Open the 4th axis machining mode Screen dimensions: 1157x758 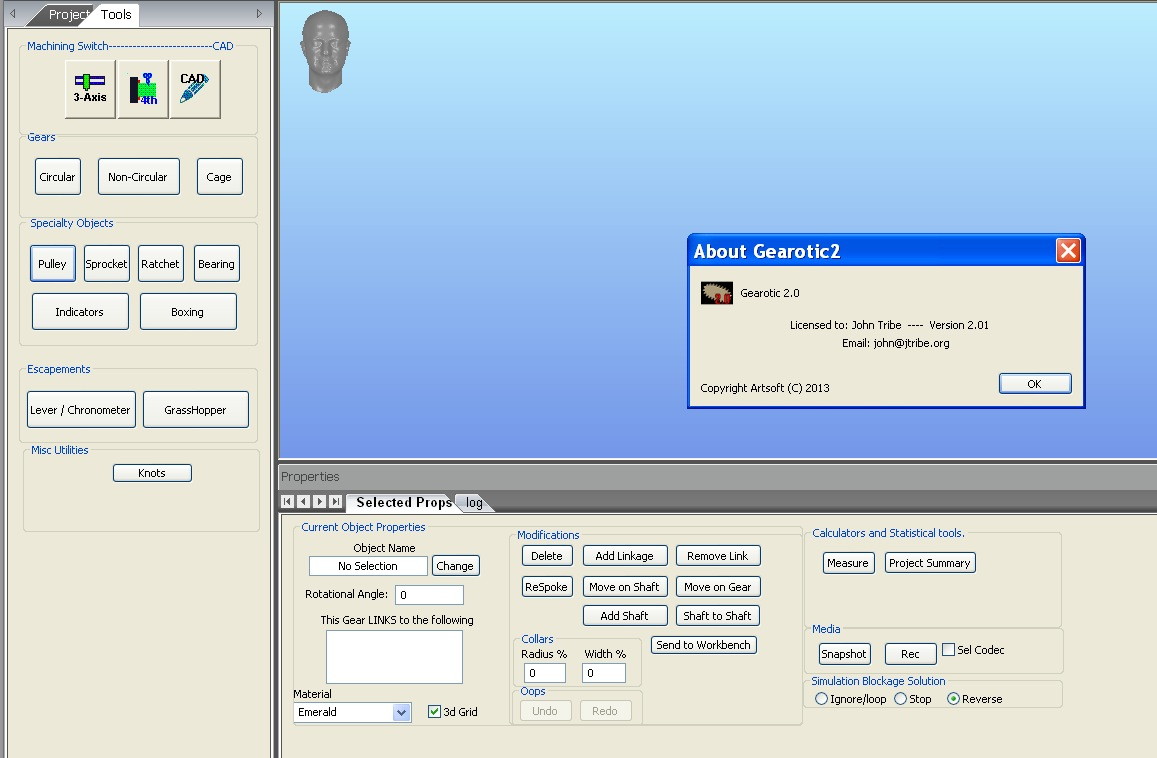pyautogui.click(x=143, y=89)
